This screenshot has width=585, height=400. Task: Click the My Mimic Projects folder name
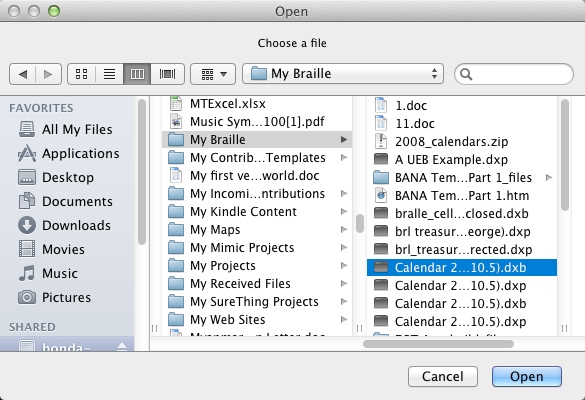242,247
